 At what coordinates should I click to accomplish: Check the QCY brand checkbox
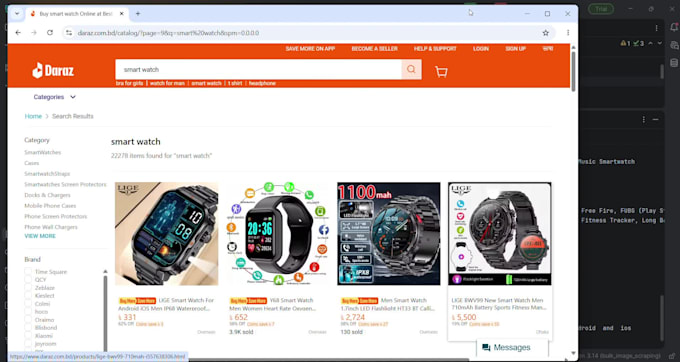coord(28,280)
